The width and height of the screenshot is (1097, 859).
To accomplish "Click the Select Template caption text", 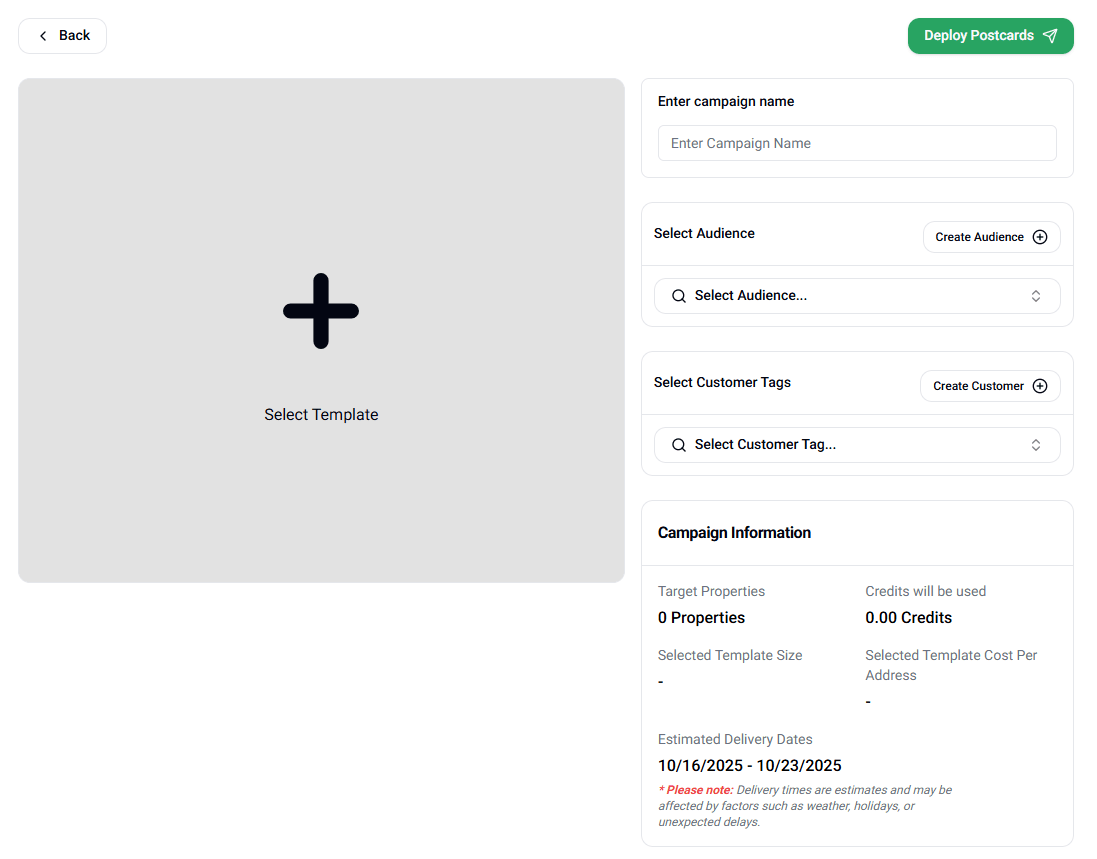I will 321,415.
